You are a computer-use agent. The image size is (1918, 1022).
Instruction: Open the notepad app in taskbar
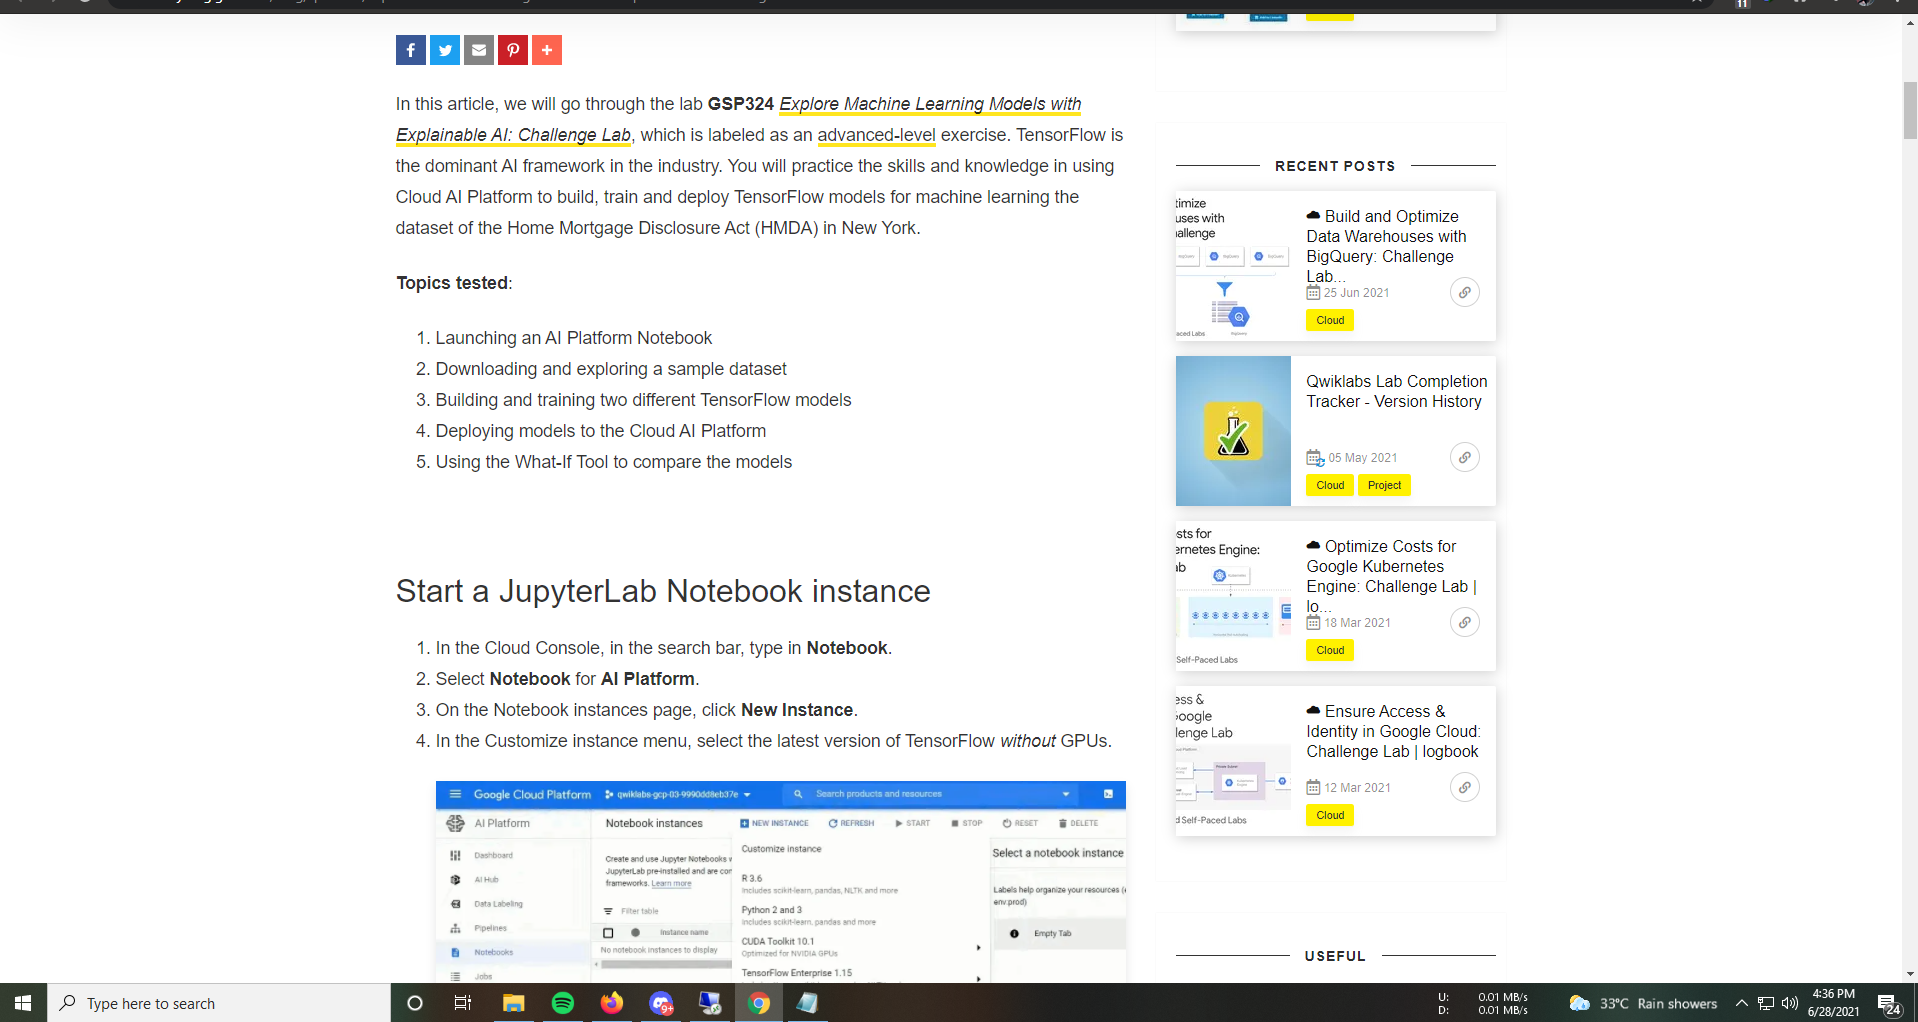(807, 1003)
